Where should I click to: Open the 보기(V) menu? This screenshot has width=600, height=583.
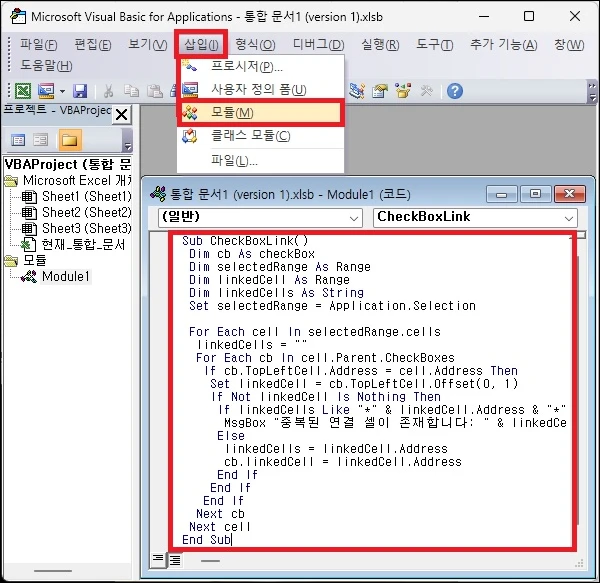[x=148, y=44]
